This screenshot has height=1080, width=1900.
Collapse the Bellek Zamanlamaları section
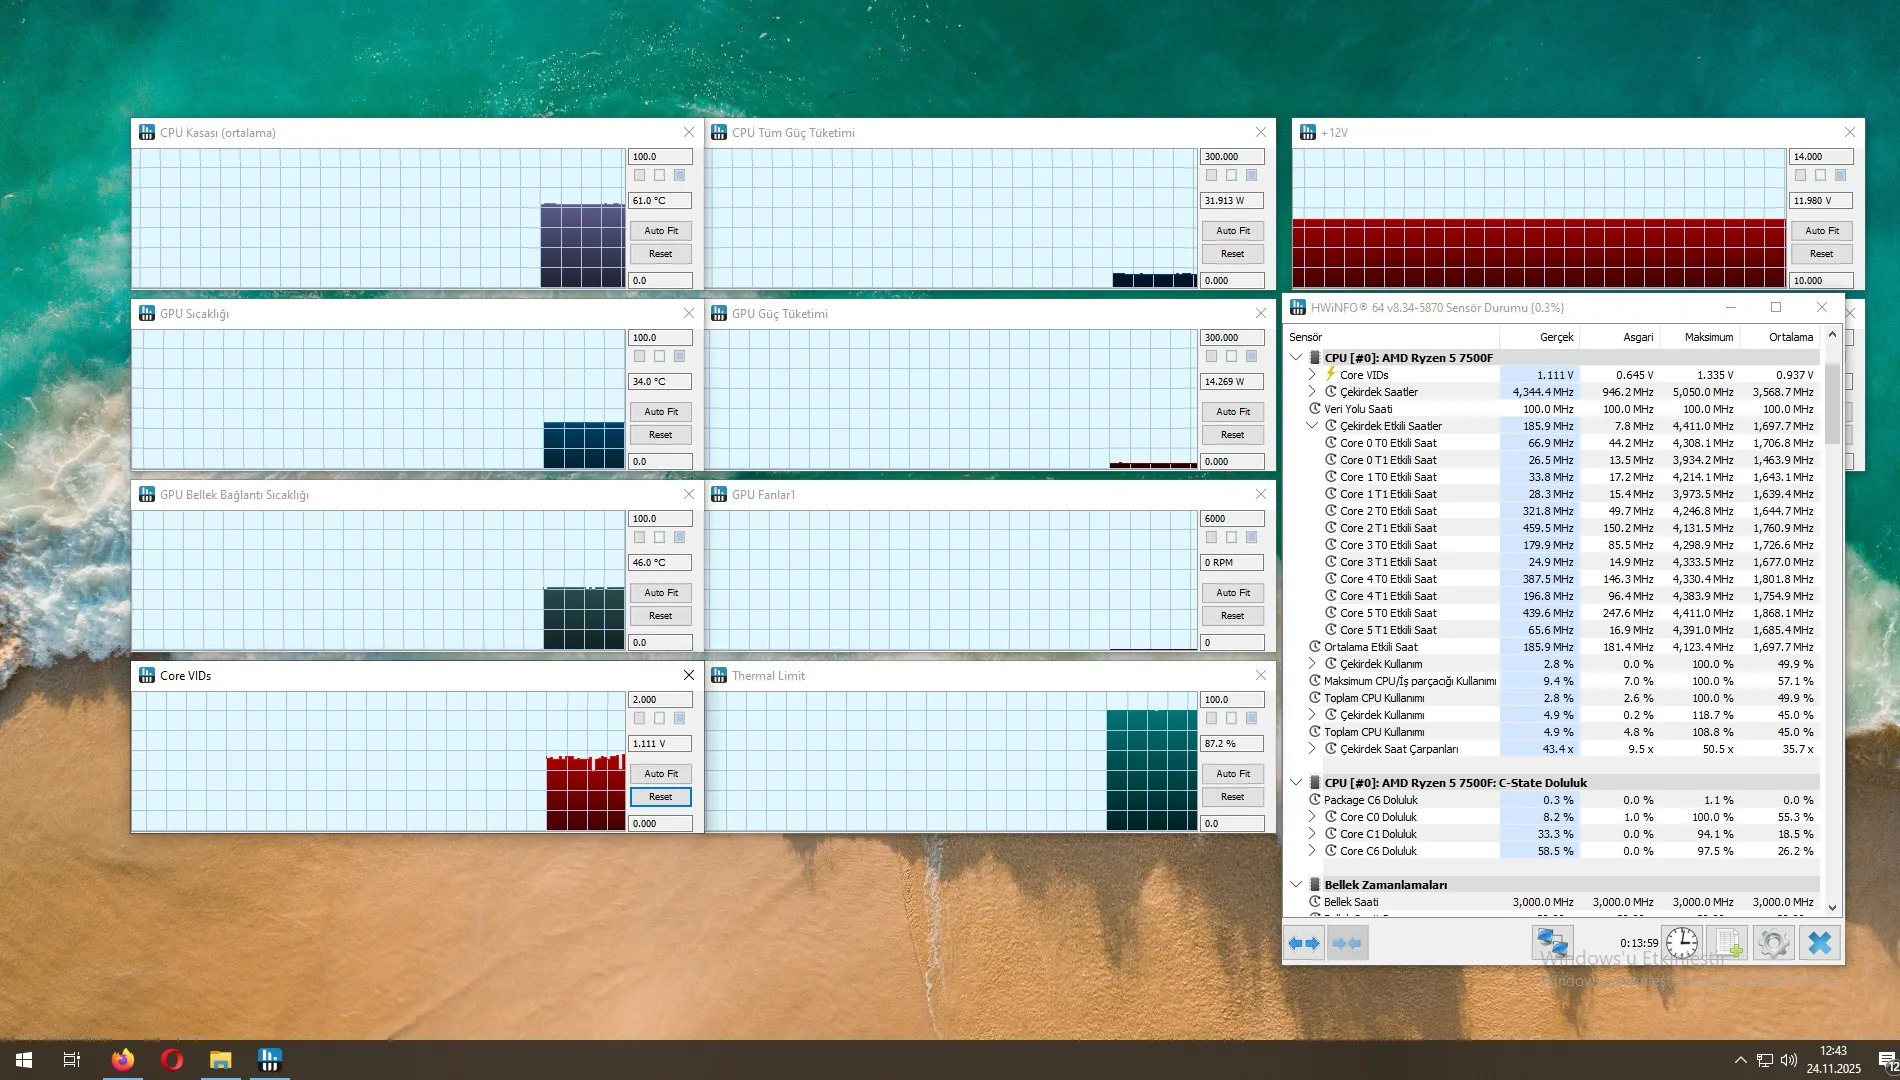click(1296, 885)
